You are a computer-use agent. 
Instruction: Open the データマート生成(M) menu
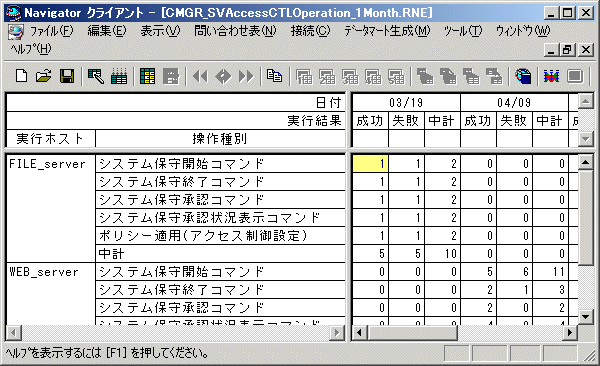(387, 31)
